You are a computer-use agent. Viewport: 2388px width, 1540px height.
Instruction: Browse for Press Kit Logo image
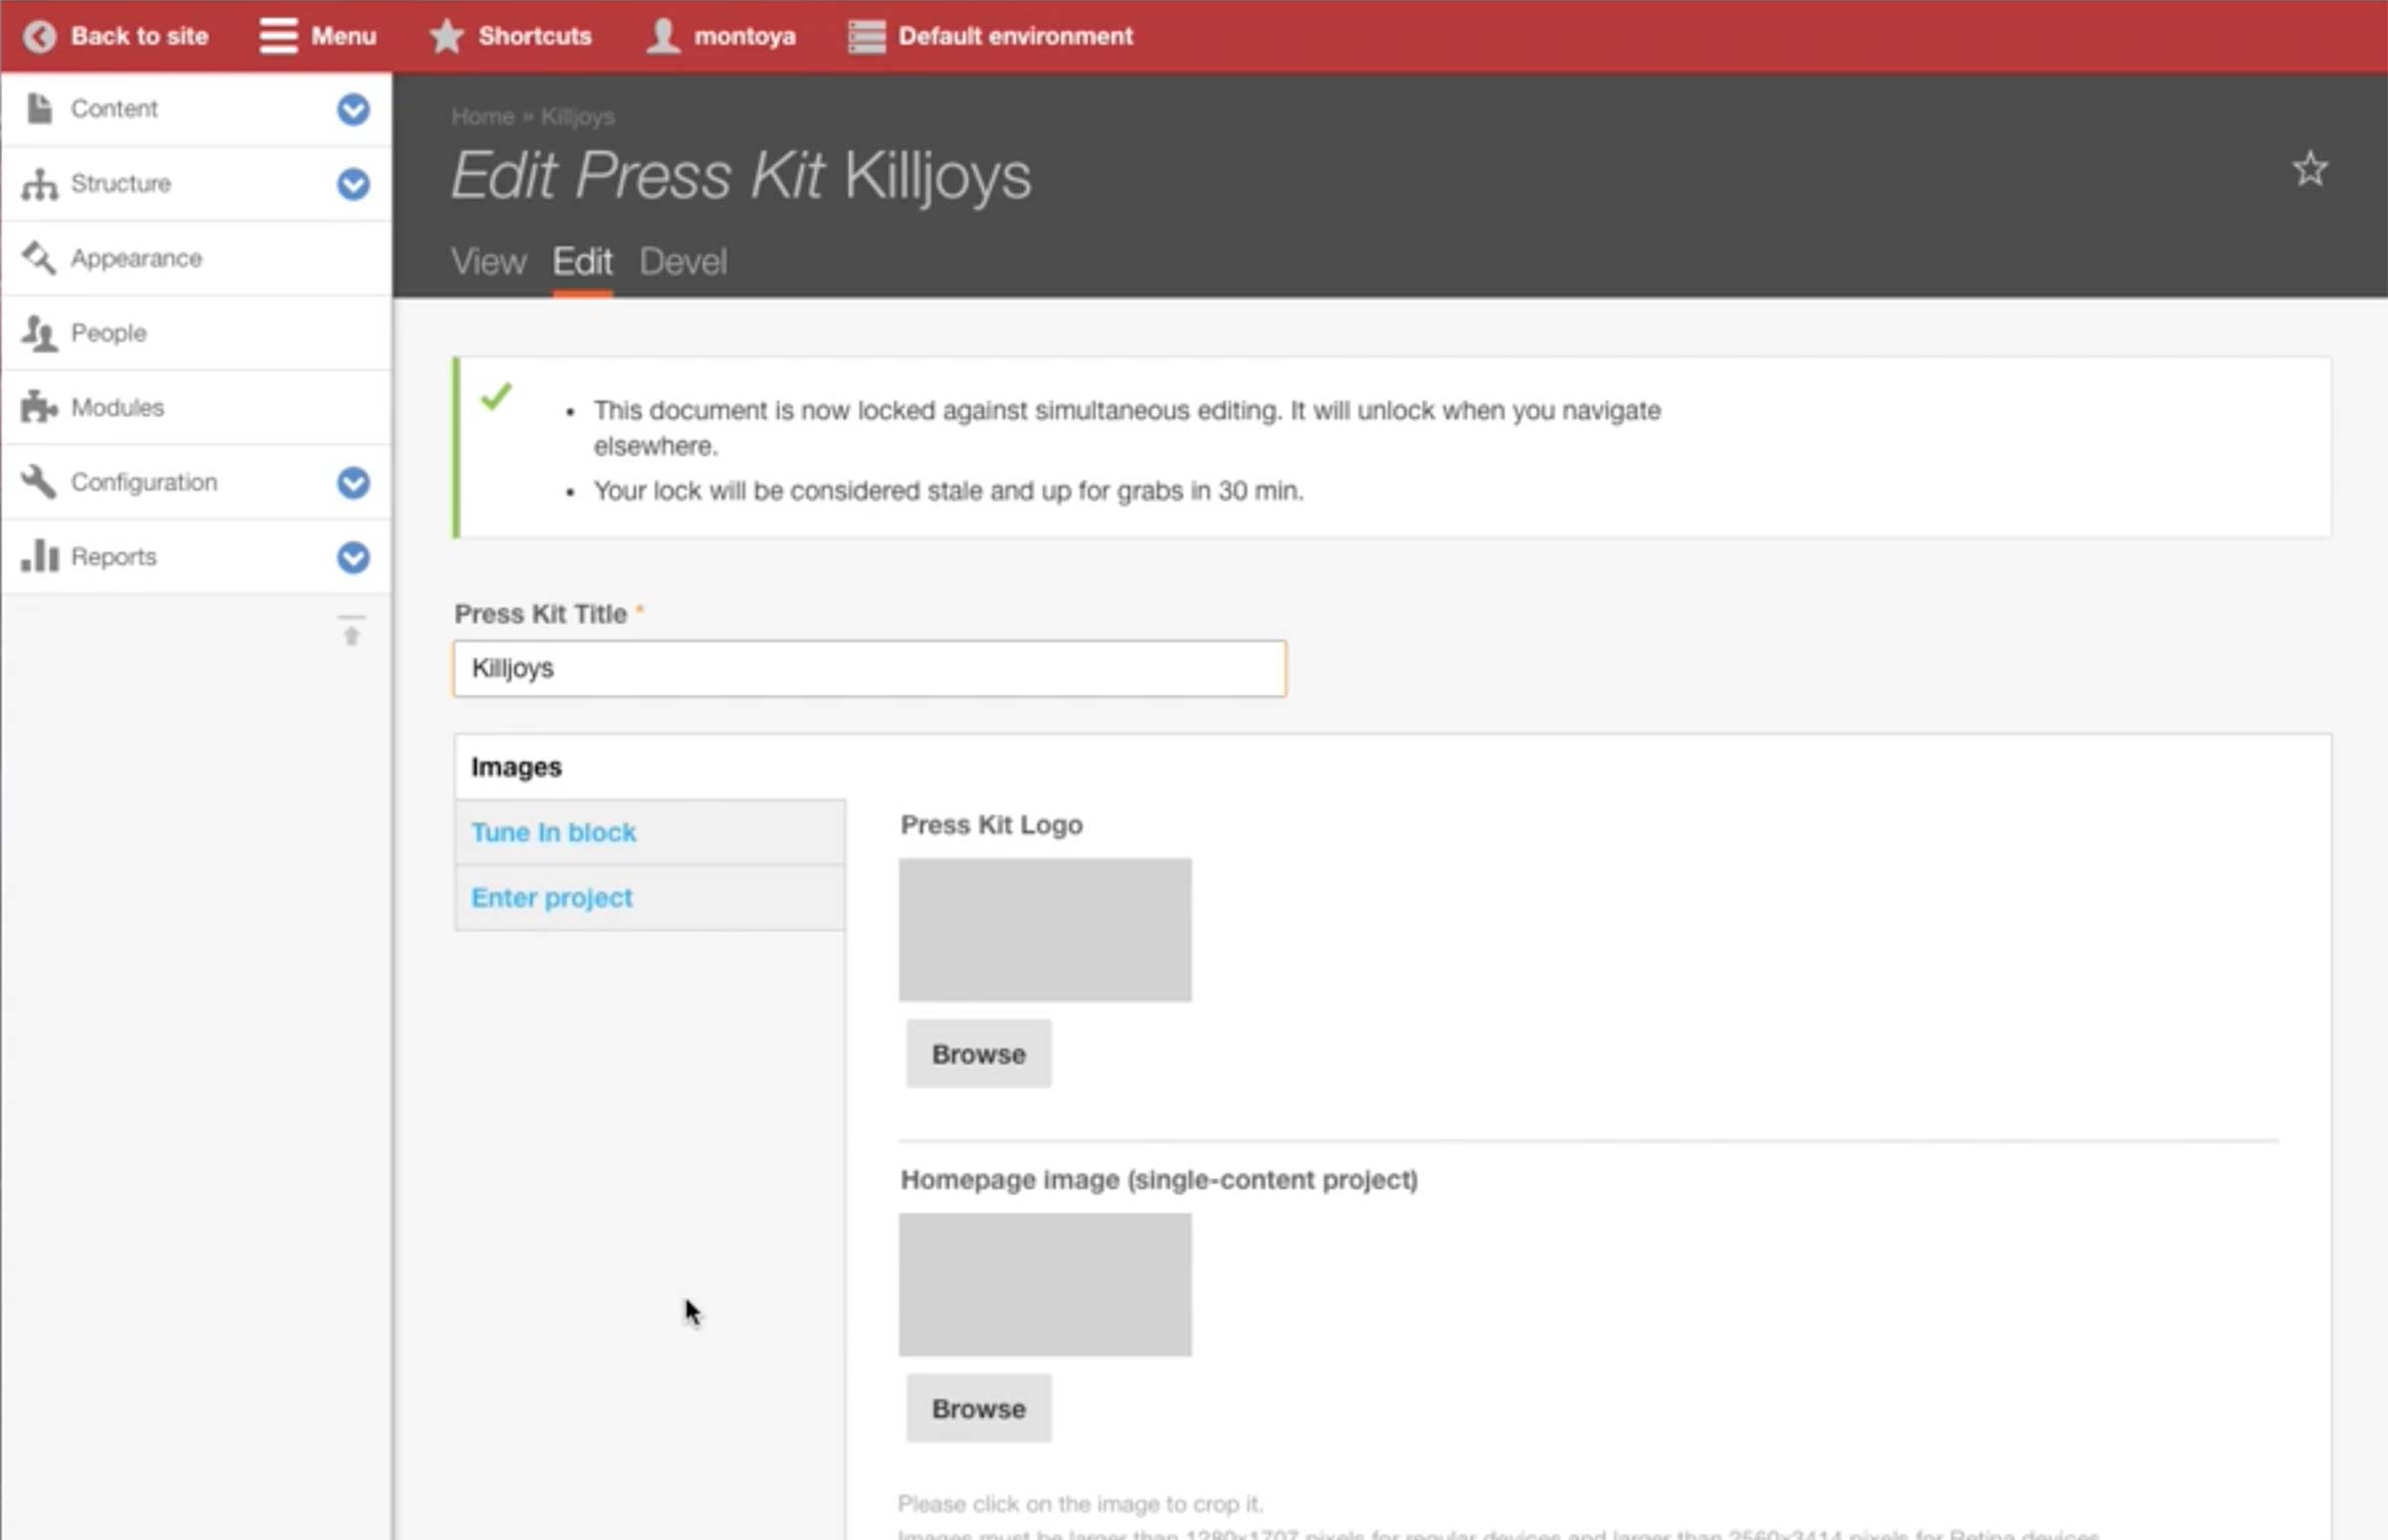pyautogui.click(x=978, y=1054)
